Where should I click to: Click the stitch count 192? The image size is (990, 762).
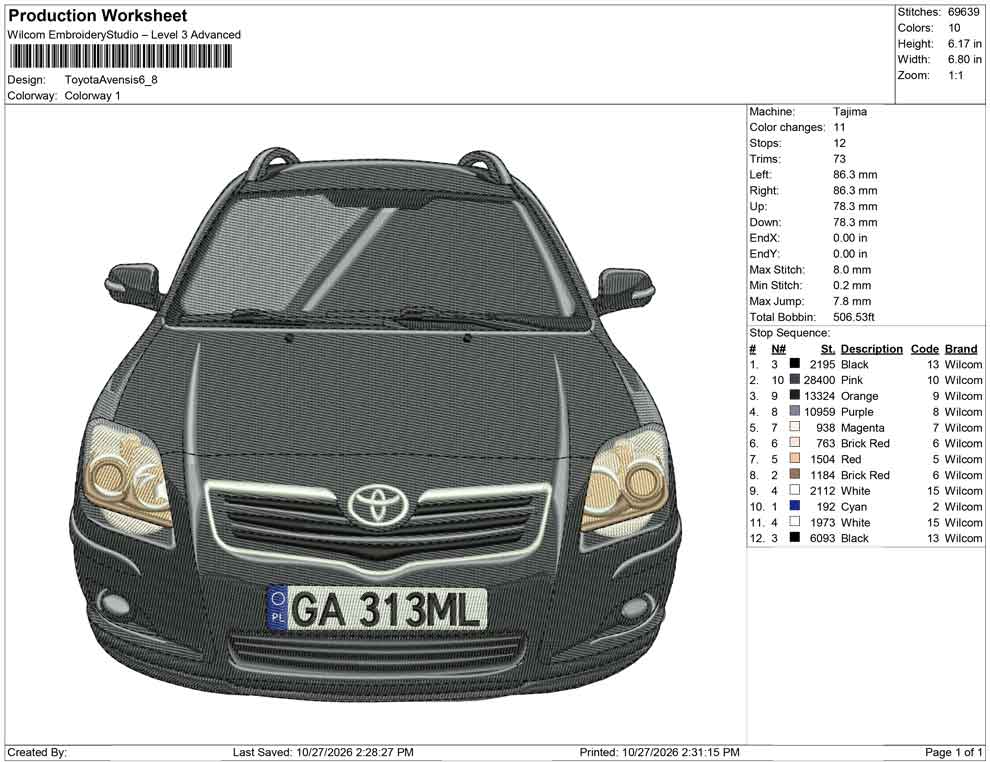point(825,506)
